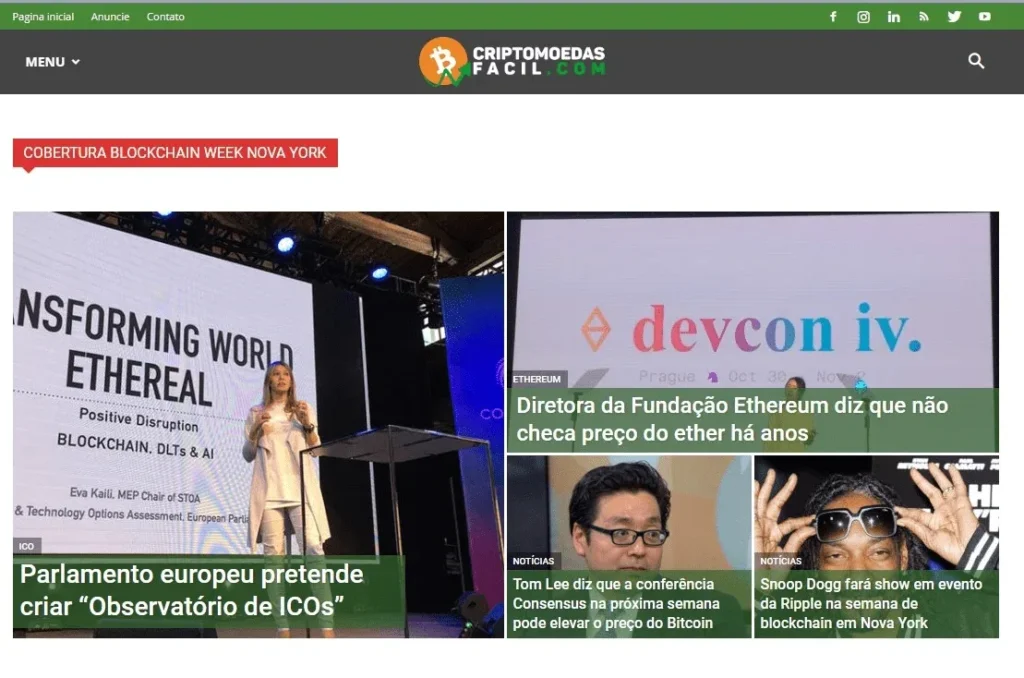Open Cobertura Blockchain Week Nova York section
Viewport: 1024px width, 678px height.
[x=175, y=153]
